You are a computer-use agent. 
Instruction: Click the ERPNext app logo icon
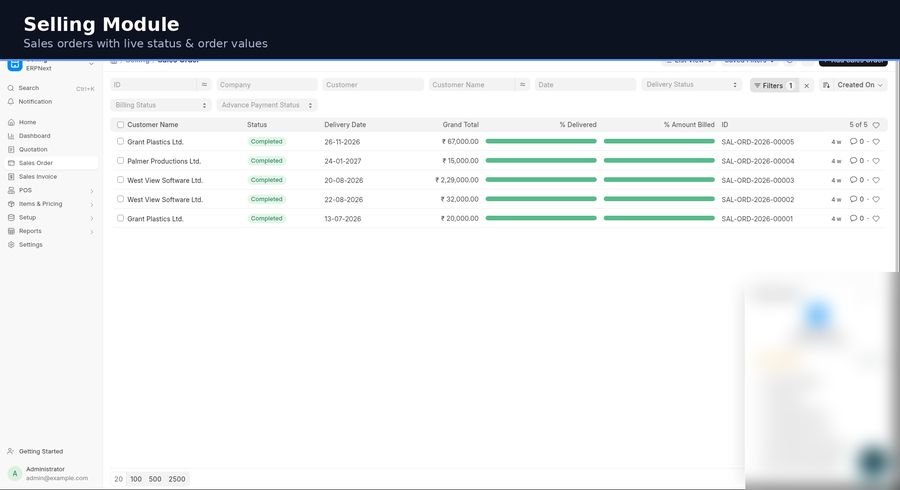tap(14, 65)
